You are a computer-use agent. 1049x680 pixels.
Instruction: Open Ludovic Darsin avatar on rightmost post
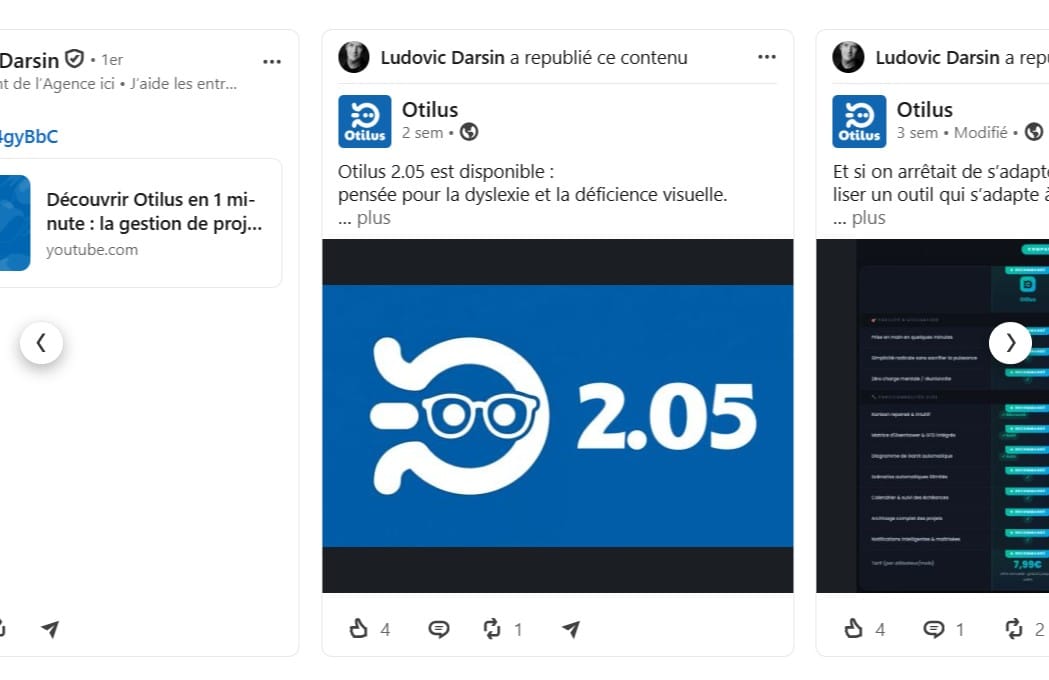[848, 57]
